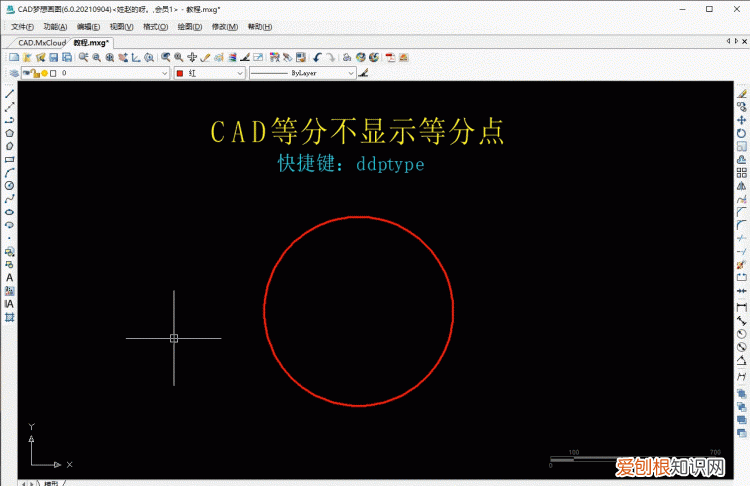Image resolution: width=750 pixels, height=486 pixels.
Task: Select the Linear dimension tool
Action: [741, 308]
